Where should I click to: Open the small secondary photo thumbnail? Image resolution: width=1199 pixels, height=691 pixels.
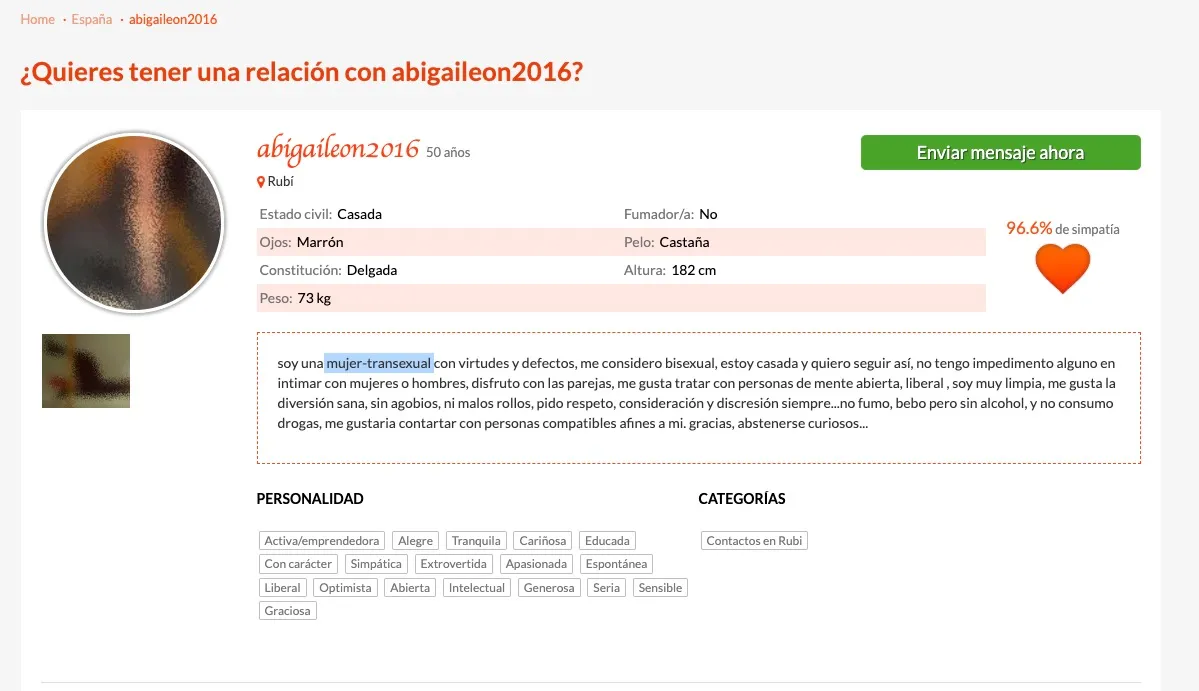(x=86, y=371)
